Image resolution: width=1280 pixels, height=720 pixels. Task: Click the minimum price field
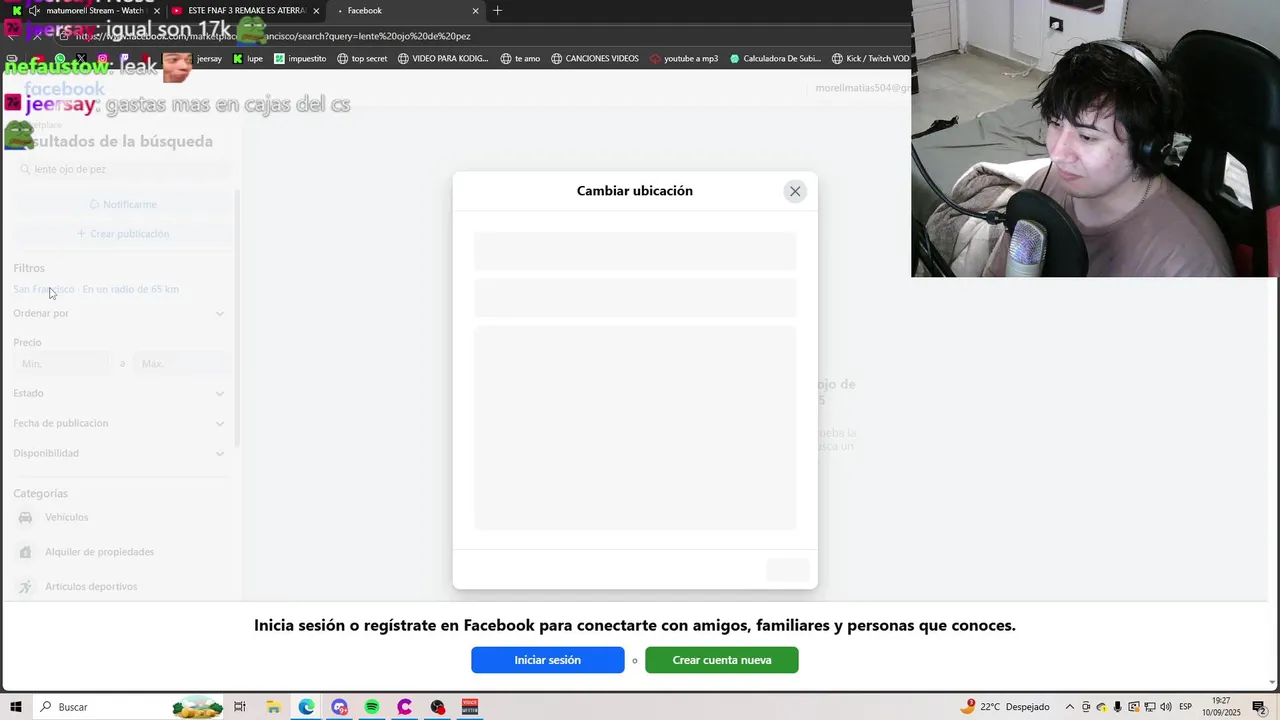pos(62,364)
